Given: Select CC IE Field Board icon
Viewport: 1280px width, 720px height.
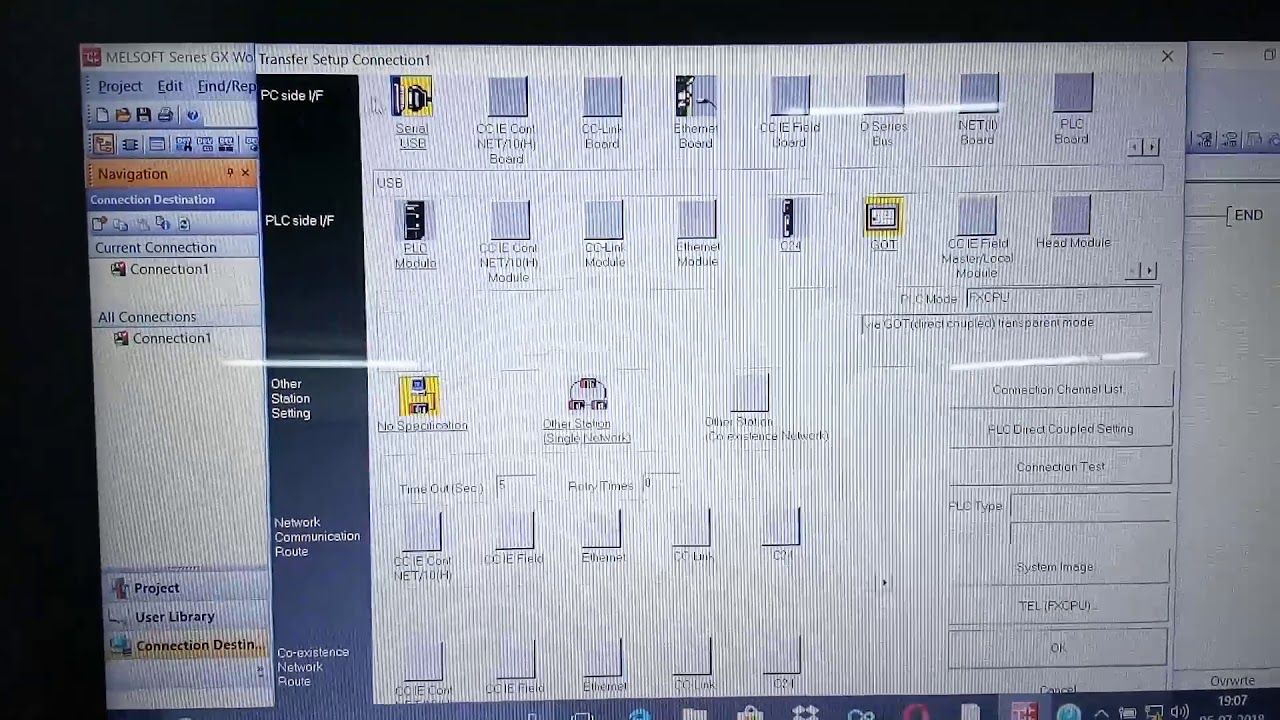Looking at the screenshot, I should [789, 95].
